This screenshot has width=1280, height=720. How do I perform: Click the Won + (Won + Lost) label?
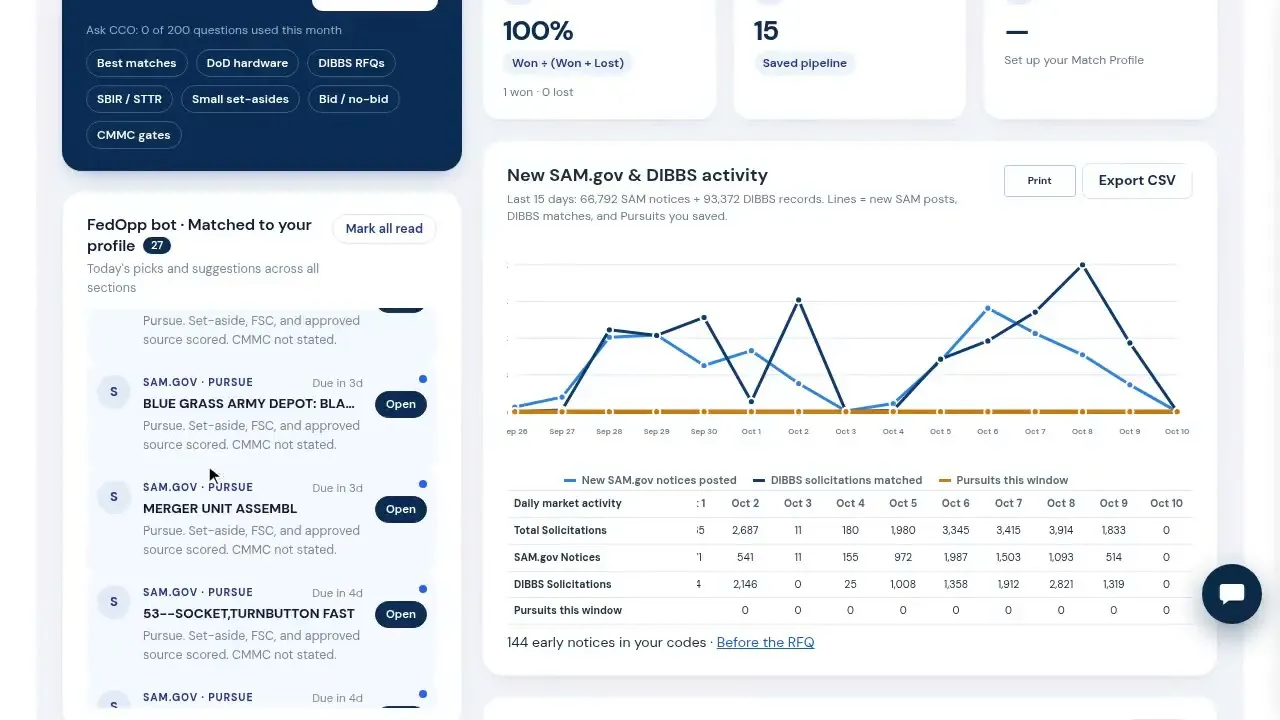tap(568, 63)
